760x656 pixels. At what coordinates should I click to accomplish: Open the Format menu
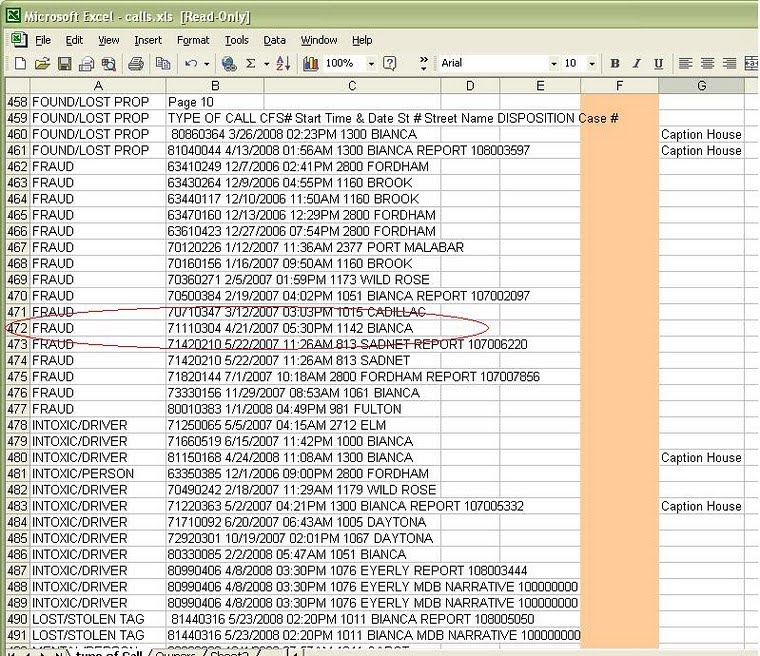193,40
